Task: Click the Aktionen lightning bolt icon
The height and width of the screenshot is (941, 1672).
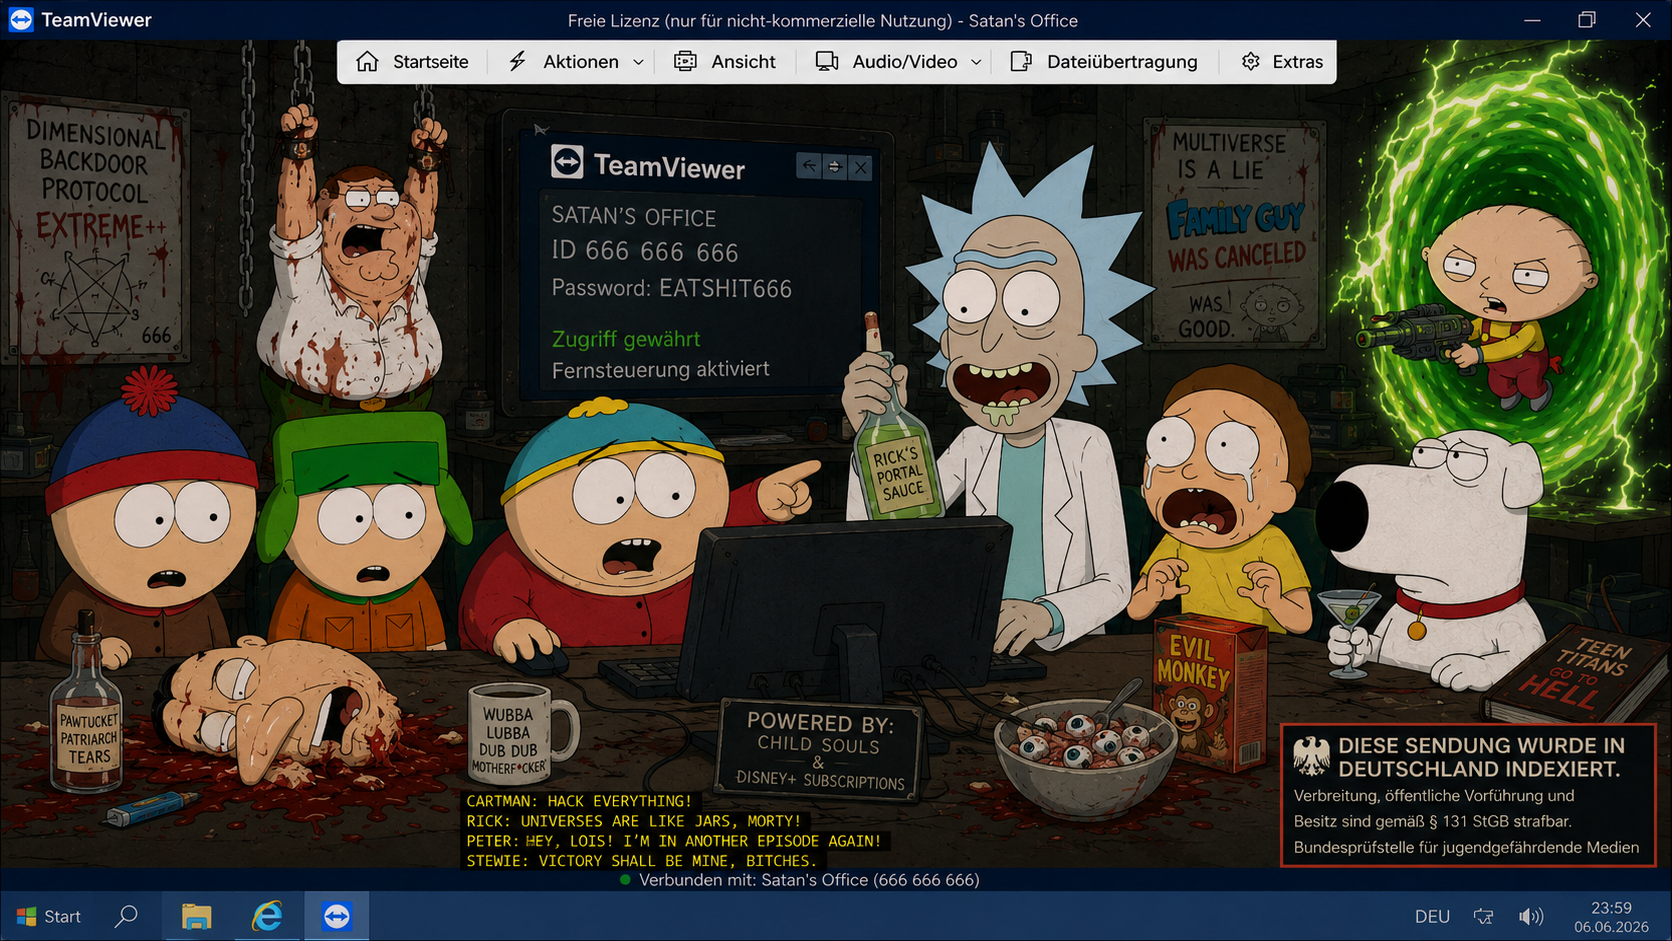Action: [517, 61]
